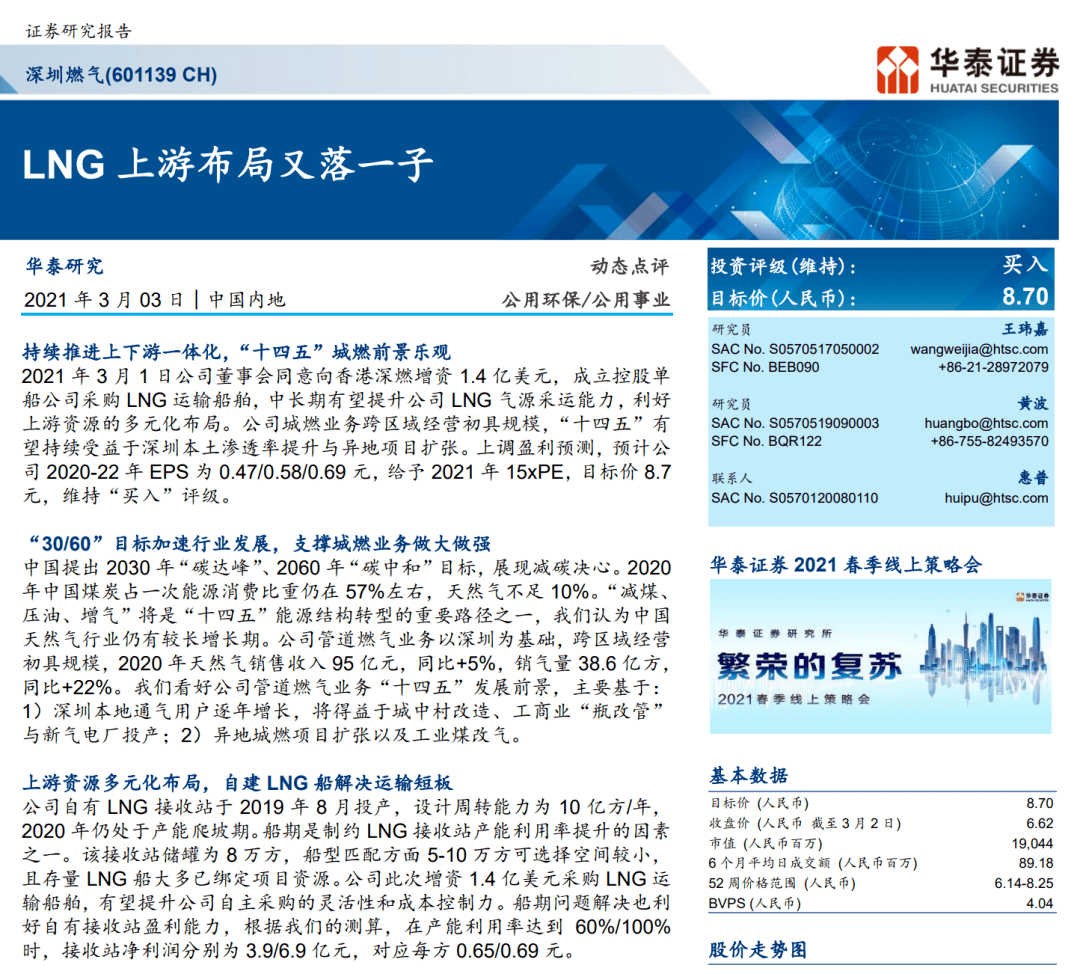The image size is (1080, 974).
Task: Select the date "2021 年 3 月 03 日"
Action: (104, 300)
